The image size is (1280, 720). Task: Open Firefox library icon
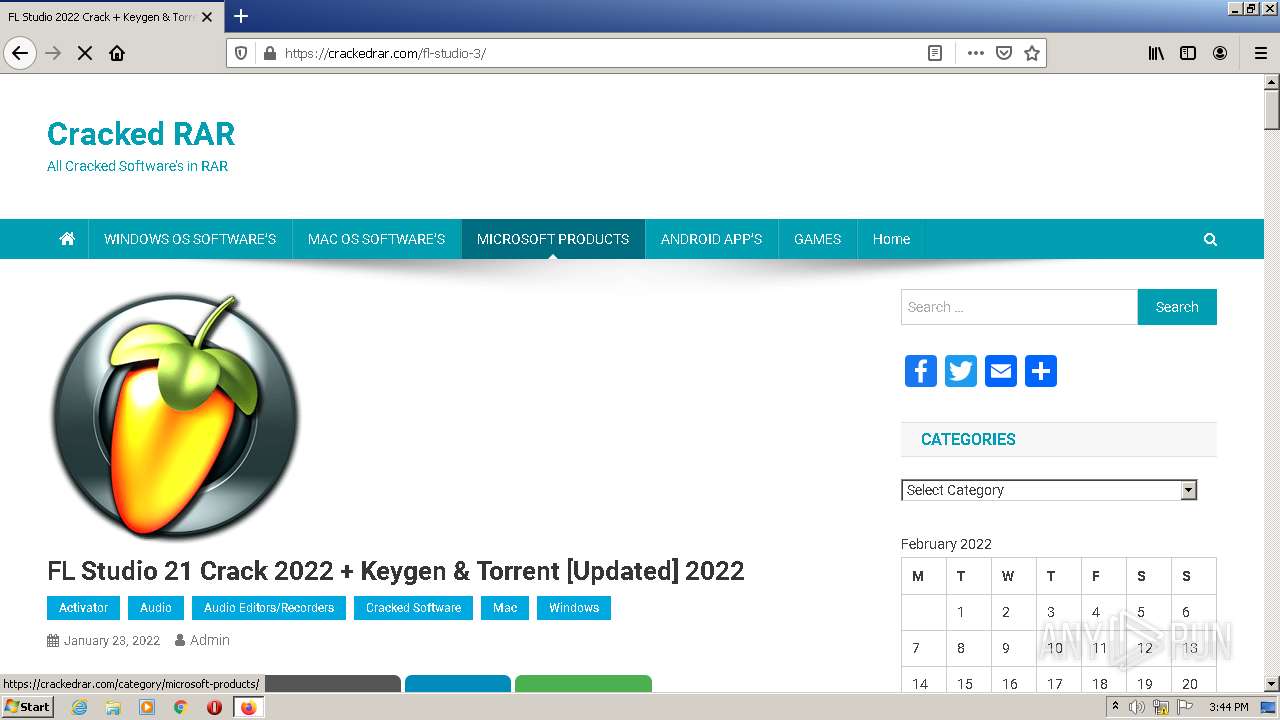1156,53
